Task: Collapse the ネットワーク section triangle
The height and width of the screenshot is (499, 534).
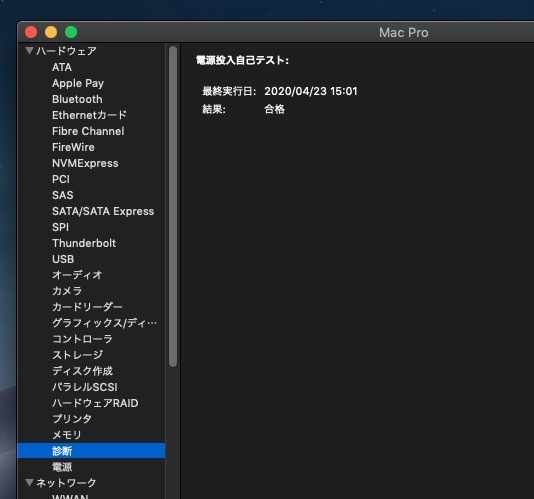Action: (29, 482)
